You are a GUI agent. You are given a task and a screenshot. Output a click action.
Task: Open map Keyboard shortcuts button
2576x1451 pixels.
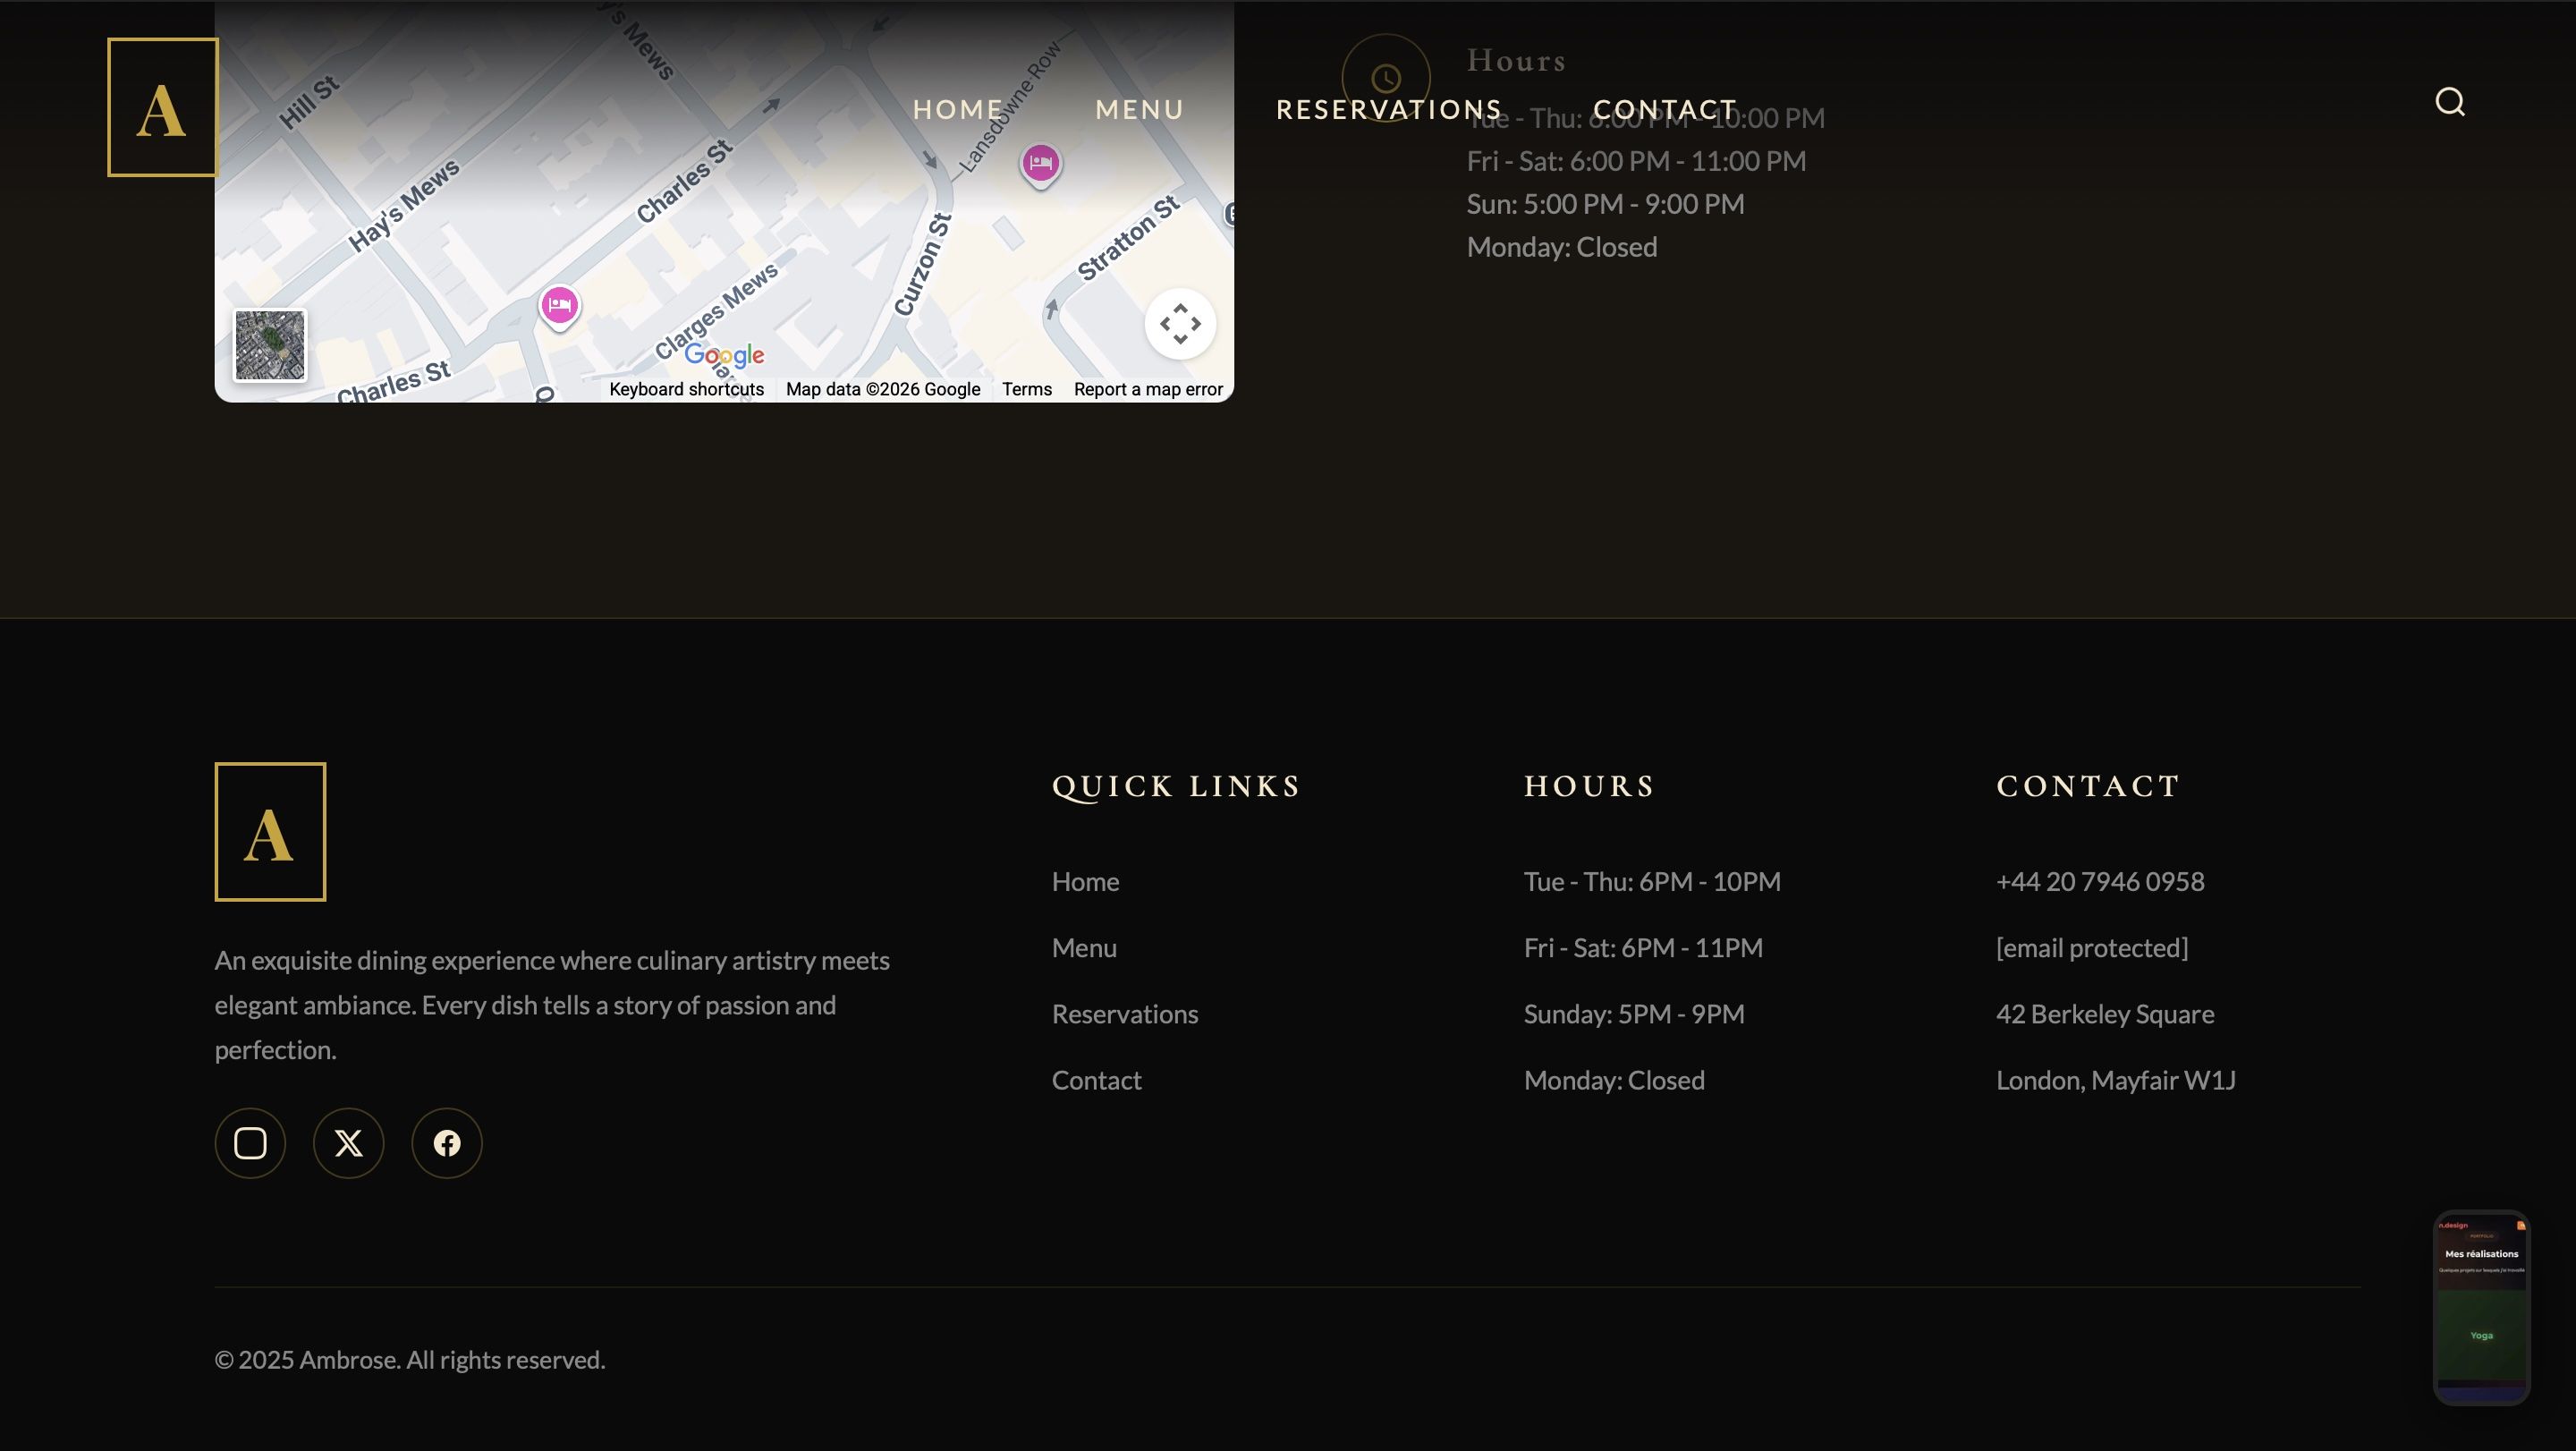686,389
